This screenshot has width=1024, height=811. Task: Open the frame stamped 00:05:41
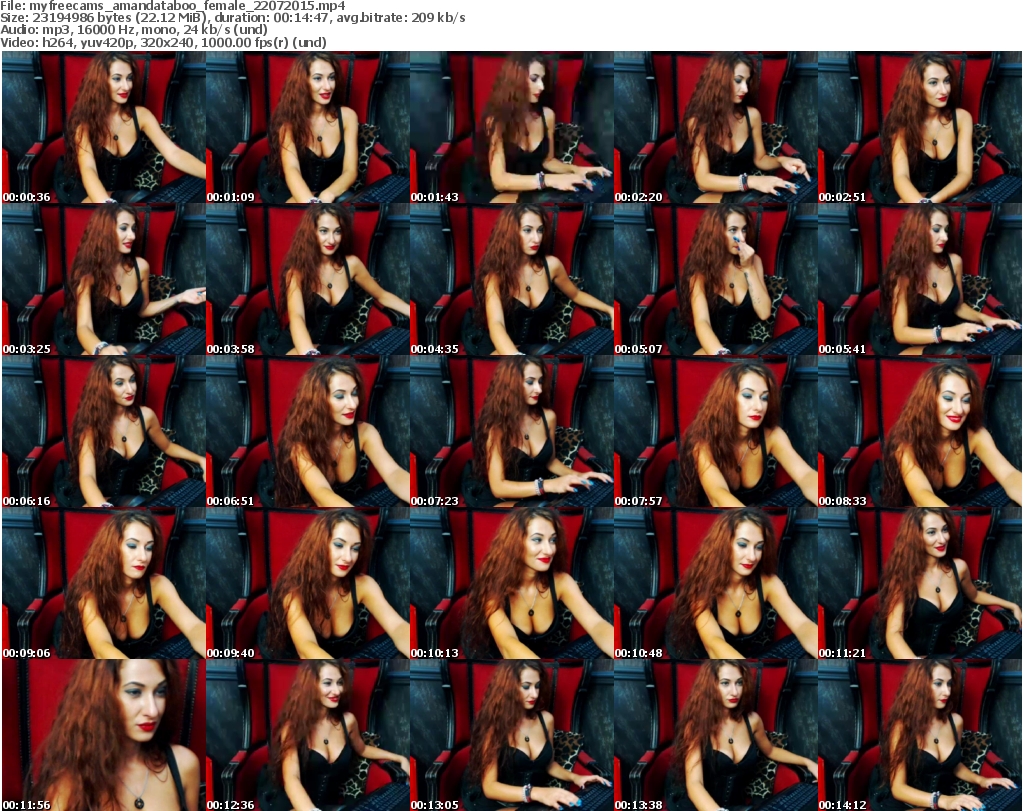(920, 279)
